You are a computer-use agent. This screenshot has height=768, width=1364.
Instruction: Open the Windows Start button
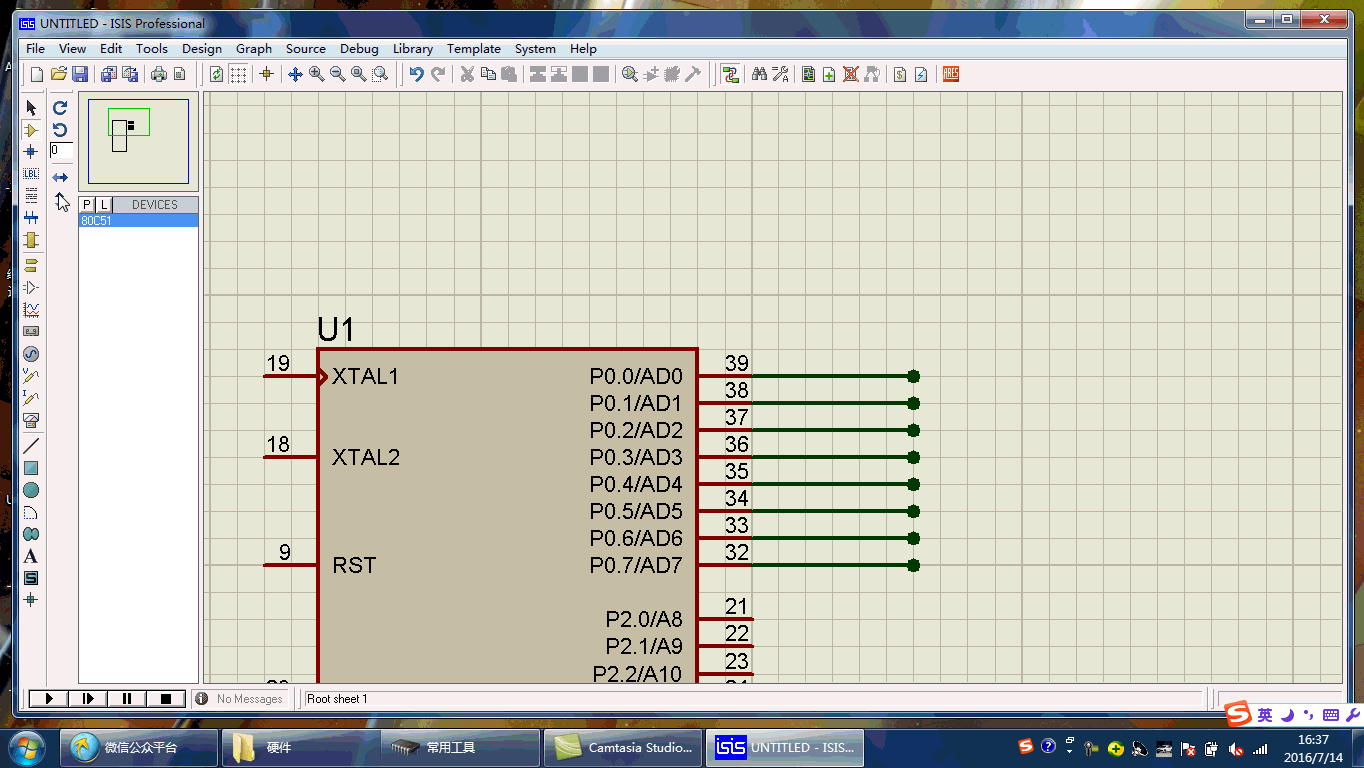tap(26, 747)
